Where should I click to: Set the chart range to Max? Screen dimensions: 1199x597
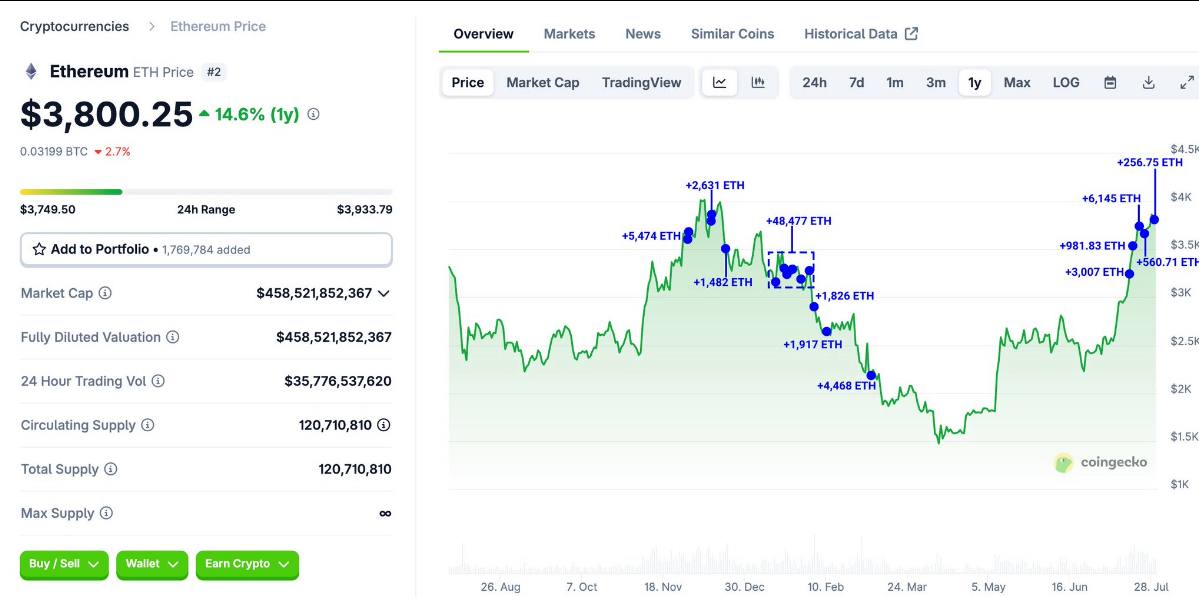[x=1017, y=83]
